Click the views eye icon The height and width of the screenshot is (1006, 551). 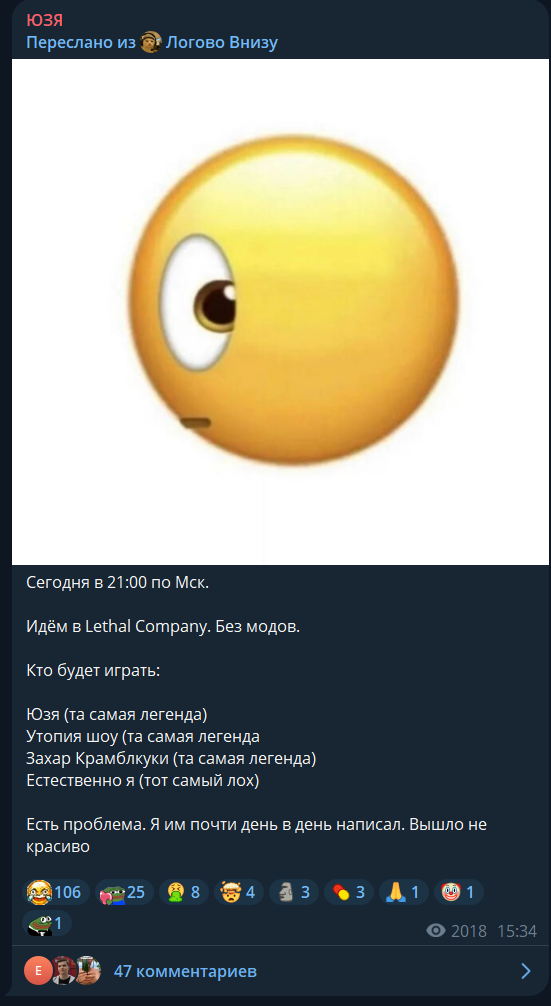pyautogui.click(x=436, y=931)
